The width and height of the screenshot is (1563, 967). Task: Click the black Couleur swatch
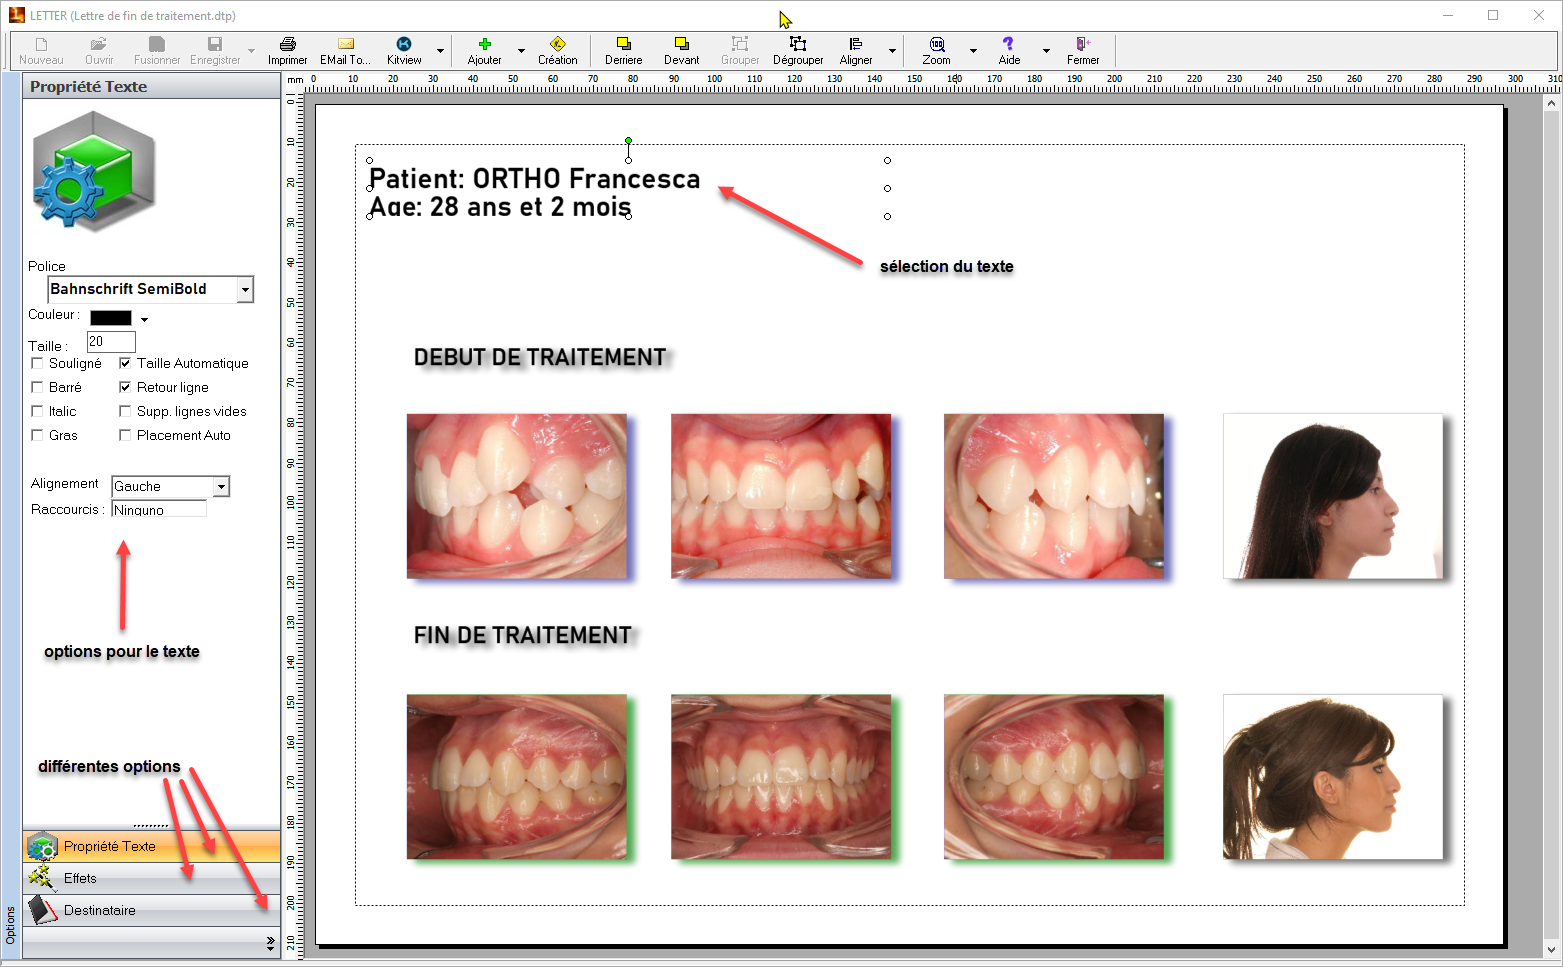click(111, 318)
